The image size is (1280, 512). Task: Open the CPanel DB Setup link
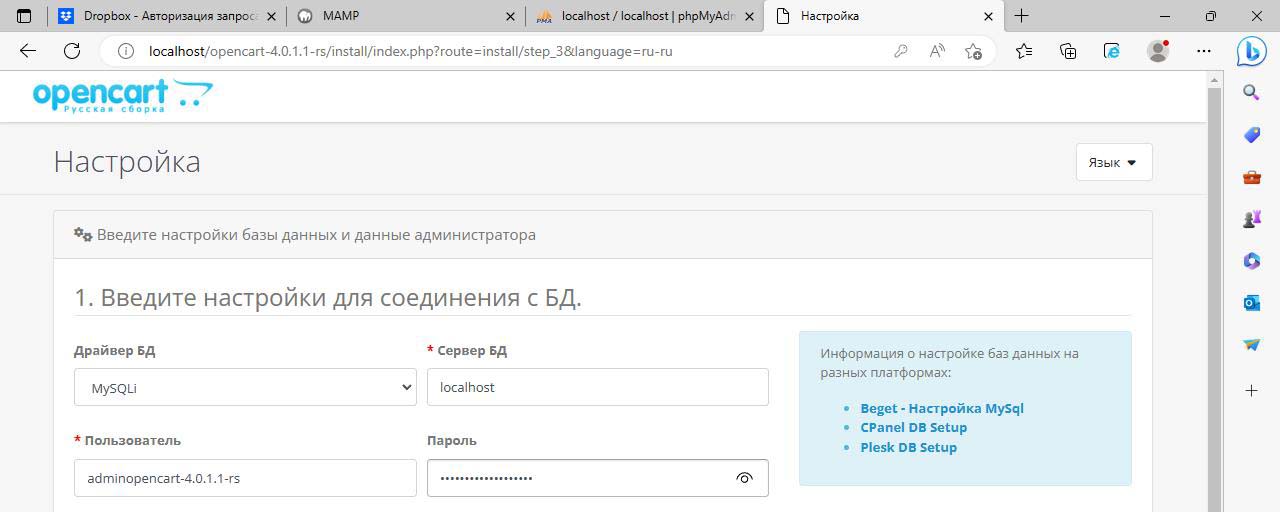(913, 427)
